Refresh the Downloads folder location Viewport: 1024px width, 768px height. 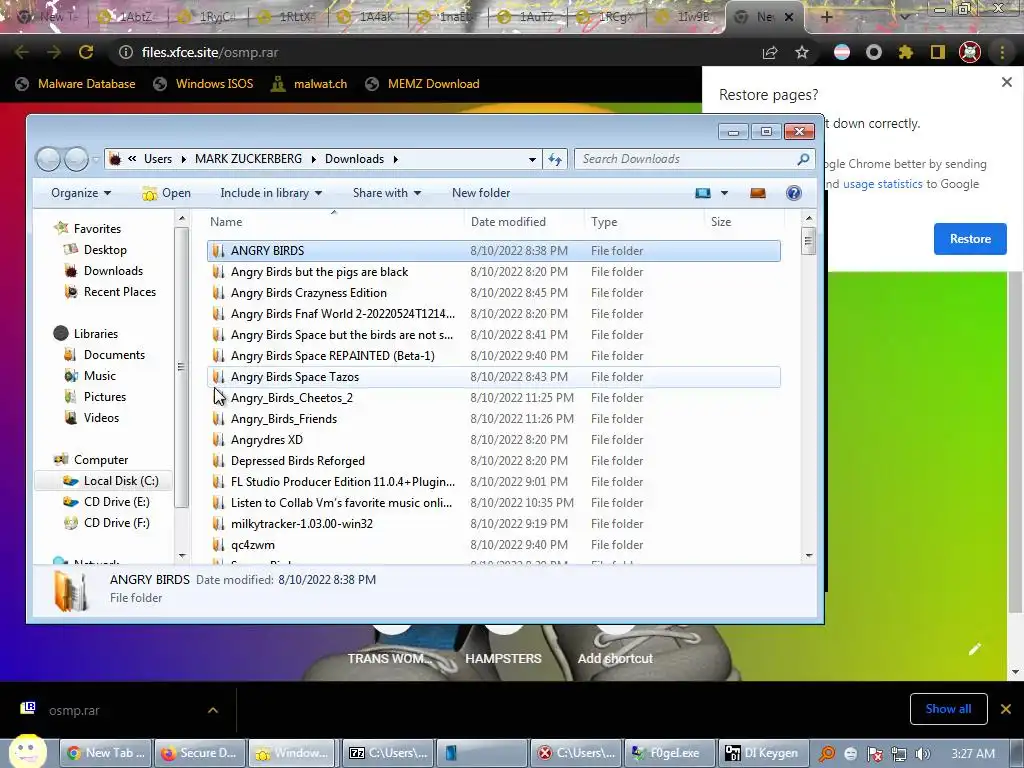(x=554, y=159)
